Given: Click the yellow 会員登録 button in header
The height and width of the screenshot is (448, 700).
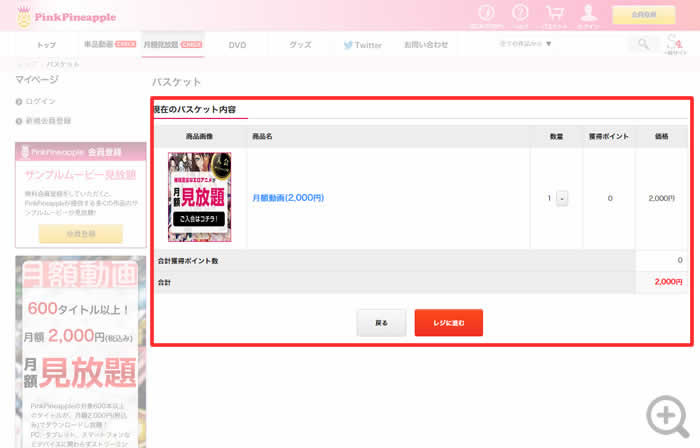Looking at the screenshot, I should [x=643, y=15].
